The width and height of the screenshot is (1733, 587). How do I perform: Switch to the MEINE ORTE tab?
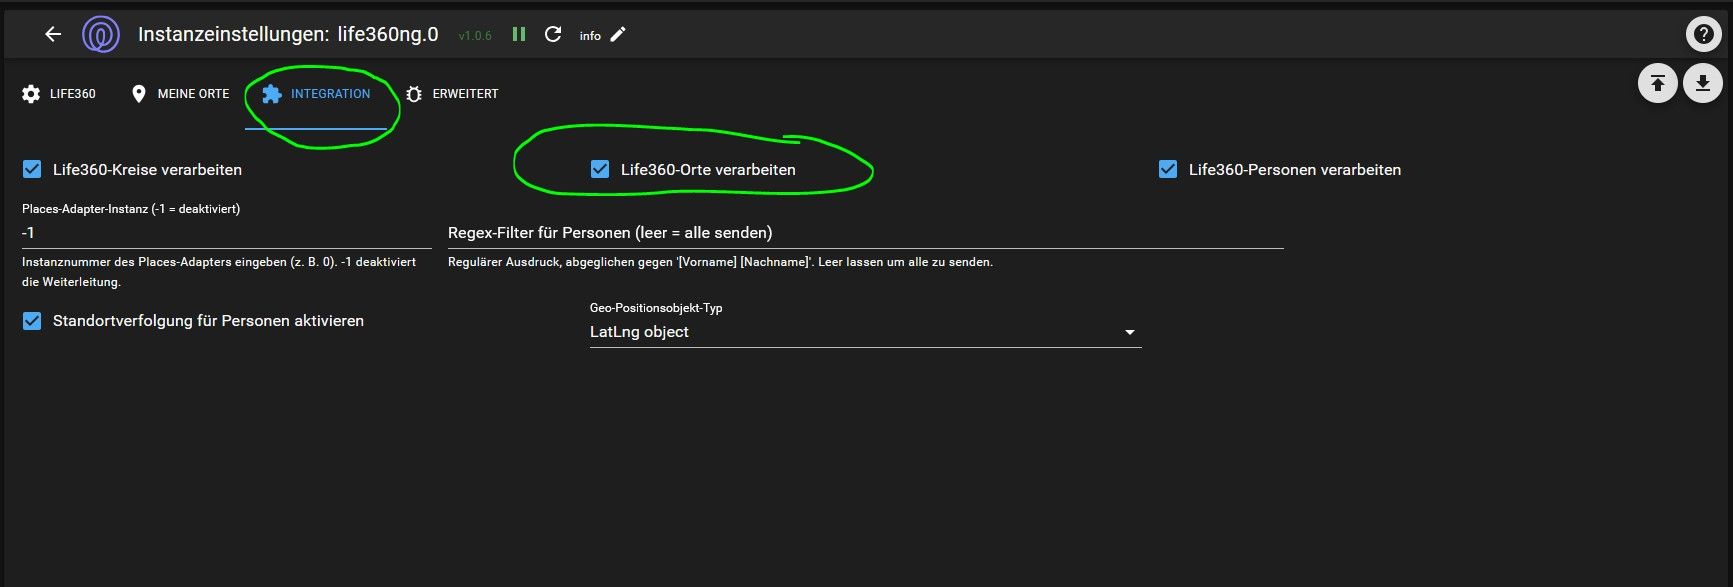[180, 94]
